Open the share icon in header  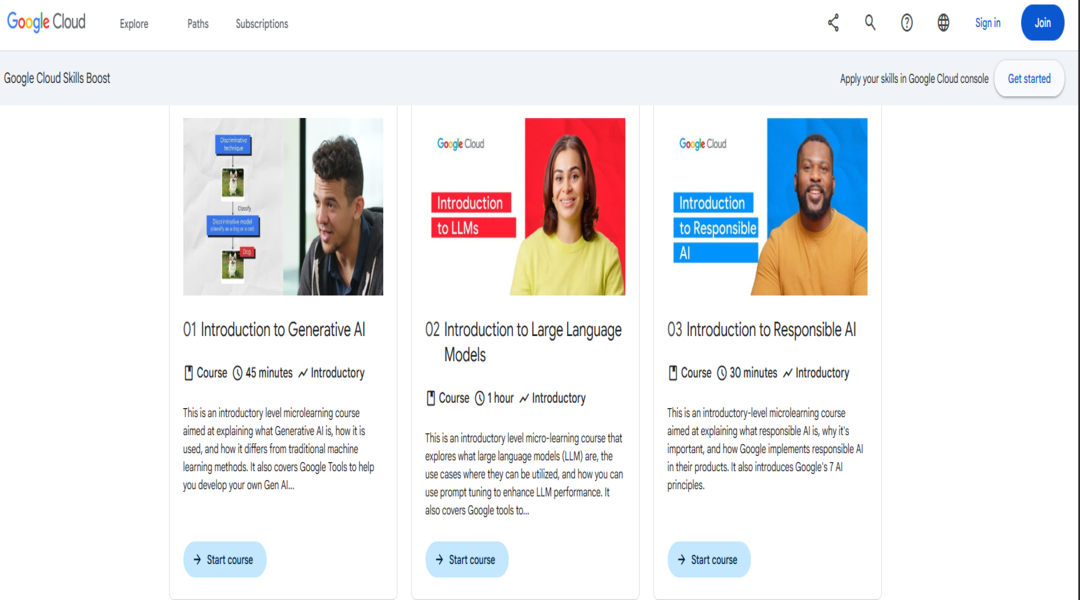point(833,23)
